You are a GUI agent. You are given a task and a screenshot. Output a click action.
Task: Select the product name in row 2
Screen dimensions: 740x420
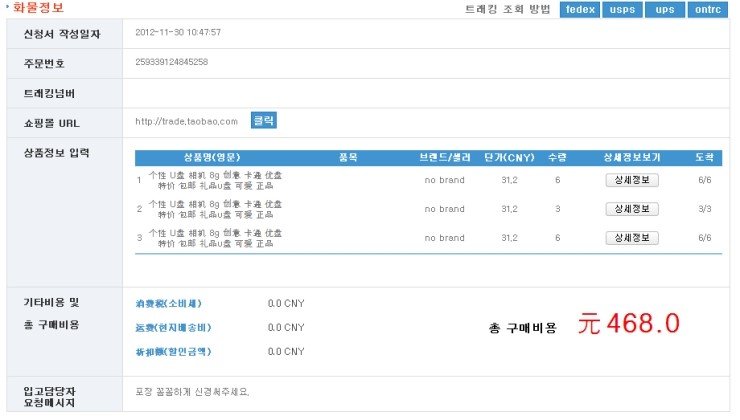[215, 209]
